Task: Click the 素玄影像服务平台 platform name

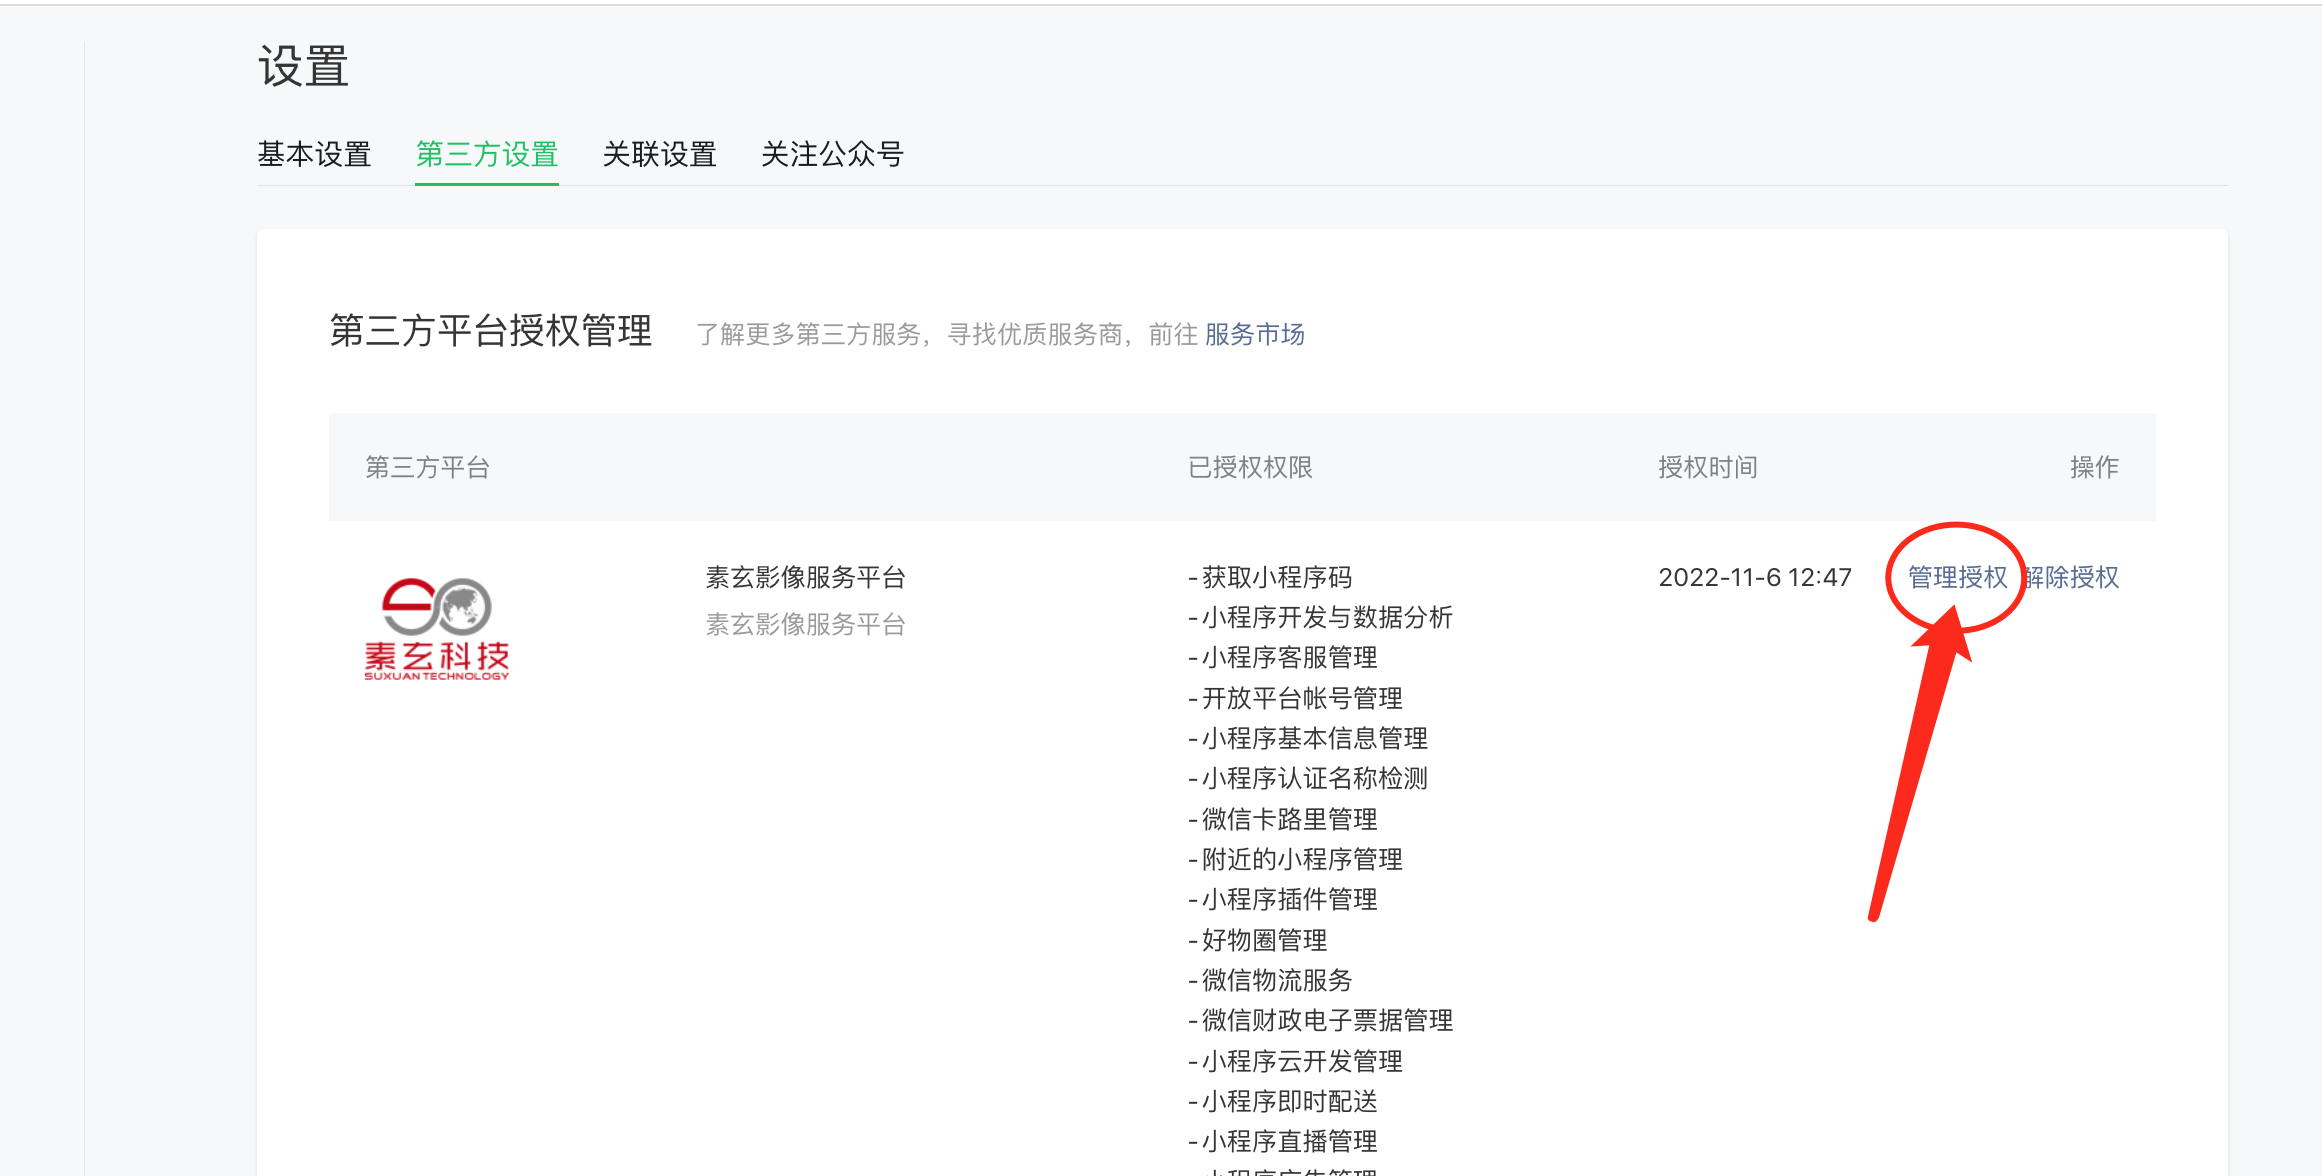Action: pyautogui.click(x=805, y=577)
